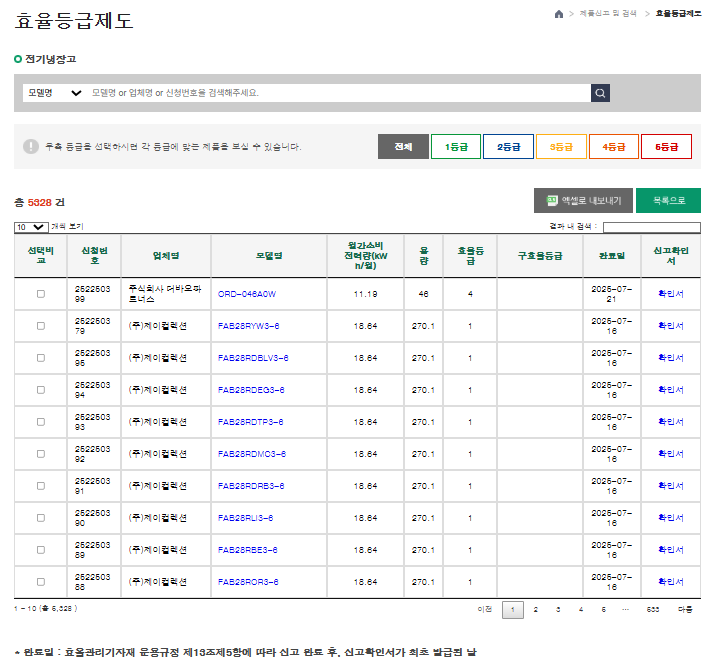The height and width of the screenshot is (669, 714).
Task: Filter by 2등급 grade
Action: 508,147
